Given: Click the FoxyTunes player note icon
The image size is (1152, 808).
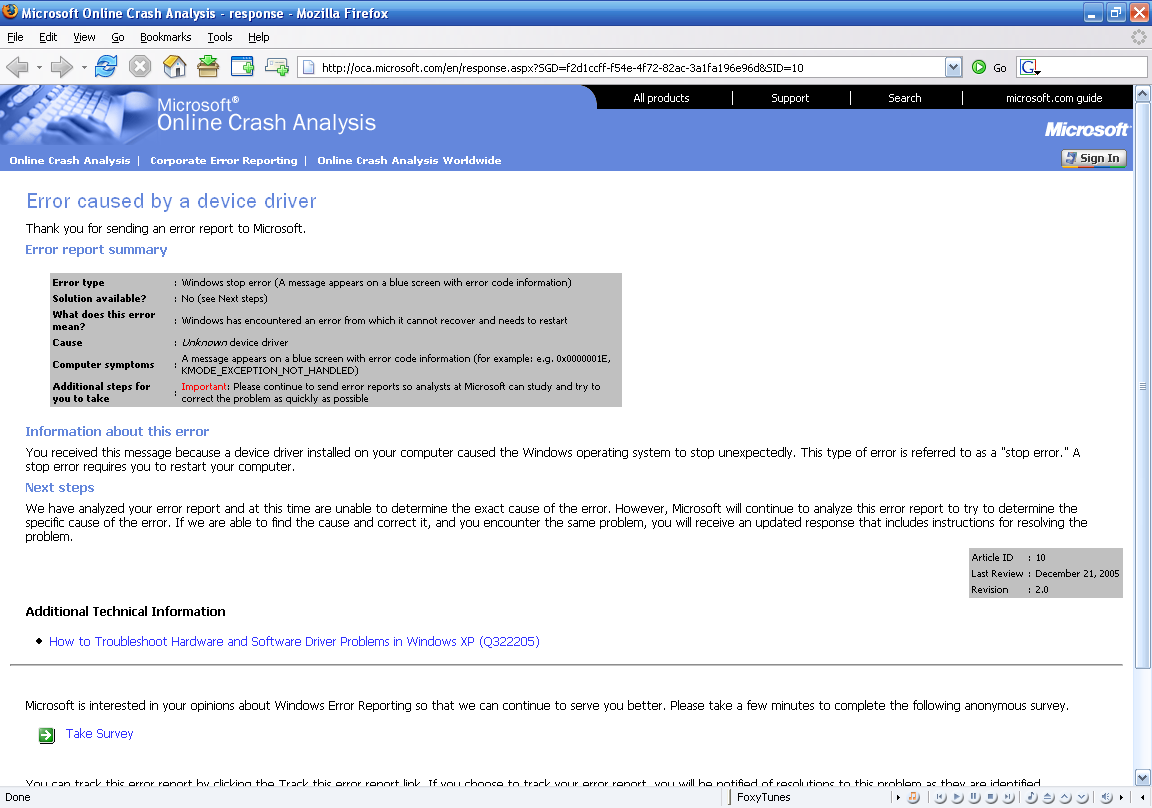Looking at the screenshot, I should click(x=1032, y=797).
